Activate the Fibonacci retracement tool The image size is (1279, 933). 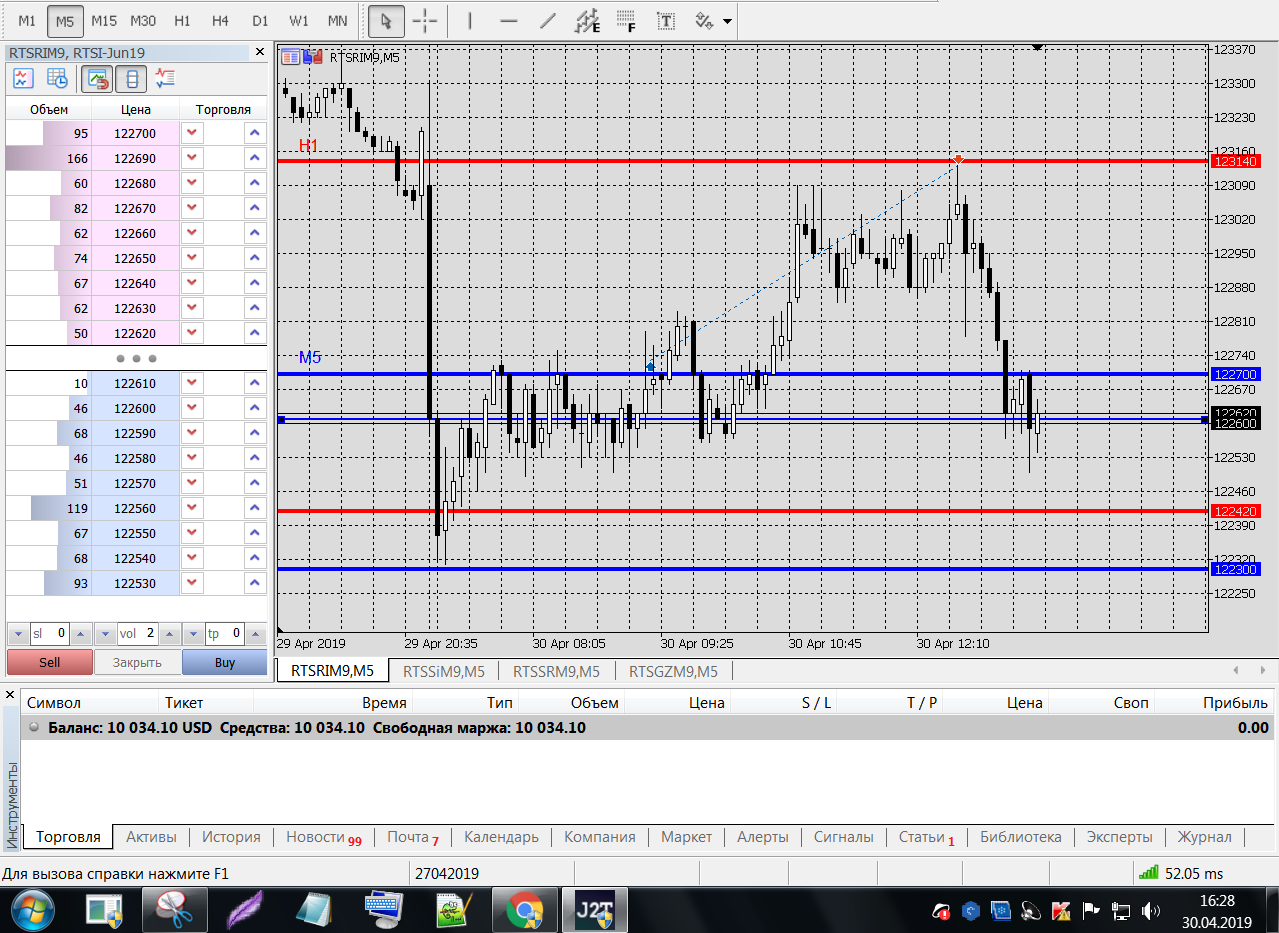point(626,20)
